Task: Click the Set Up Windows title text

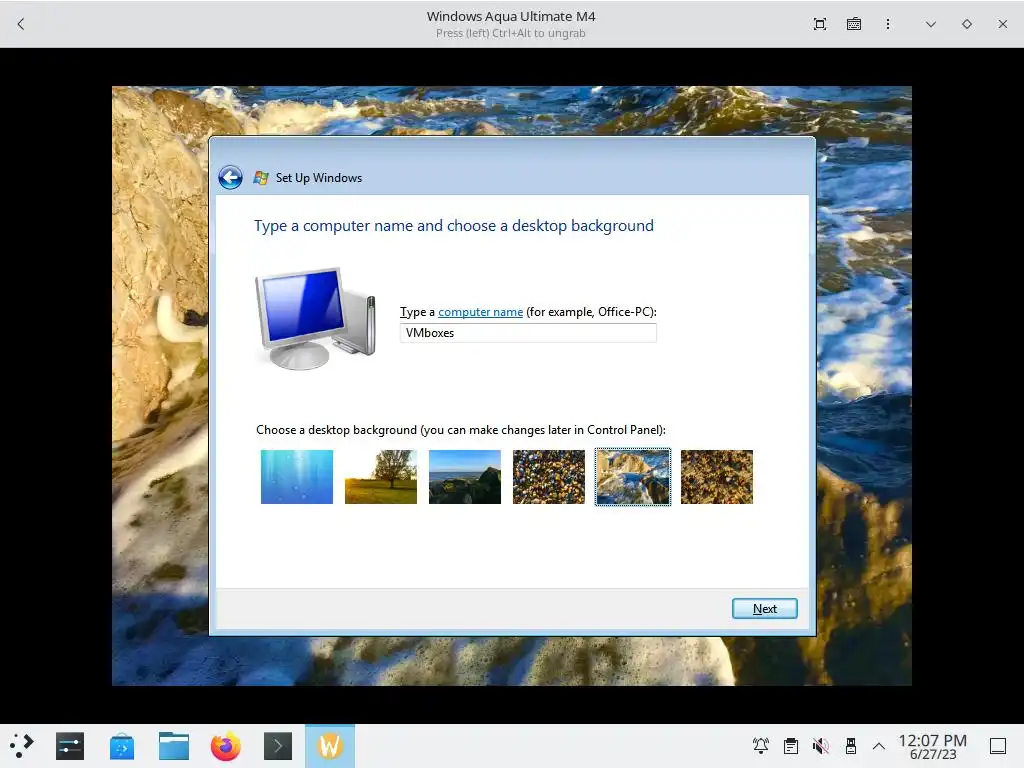Action: pos(319,178)
